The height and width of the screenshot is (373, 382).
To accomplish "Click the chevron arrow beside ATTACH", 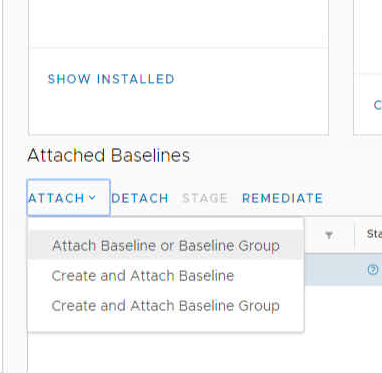I will (x=92, y=198).
